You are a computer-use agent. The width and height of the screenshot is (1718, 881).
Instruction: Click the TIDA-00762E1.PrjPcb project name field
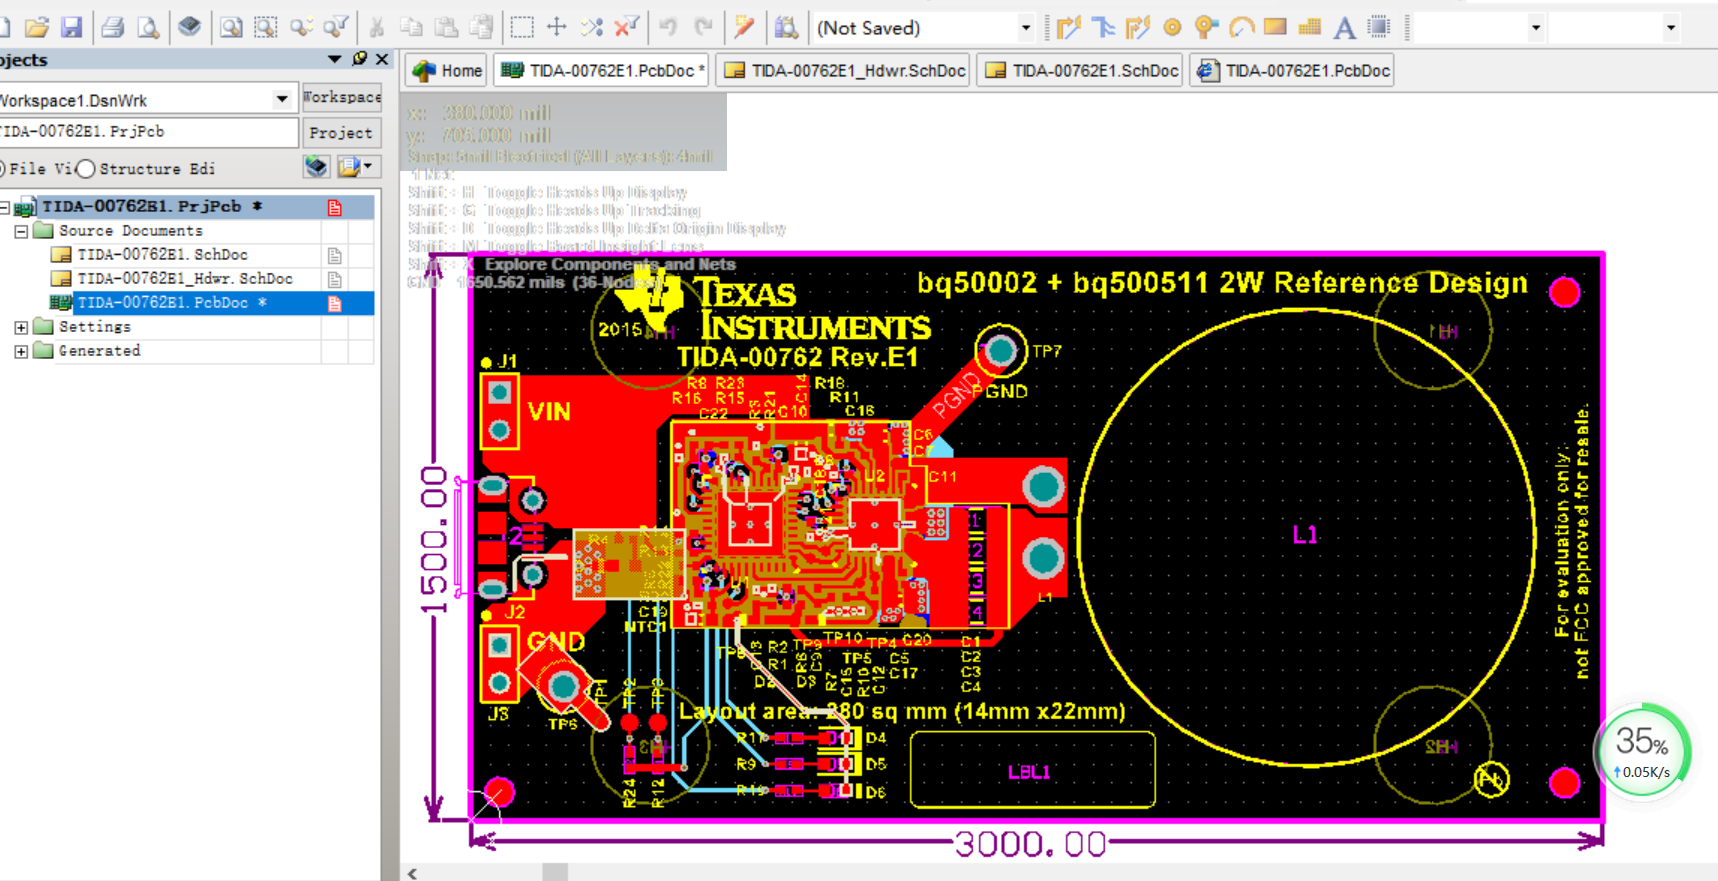148,132
